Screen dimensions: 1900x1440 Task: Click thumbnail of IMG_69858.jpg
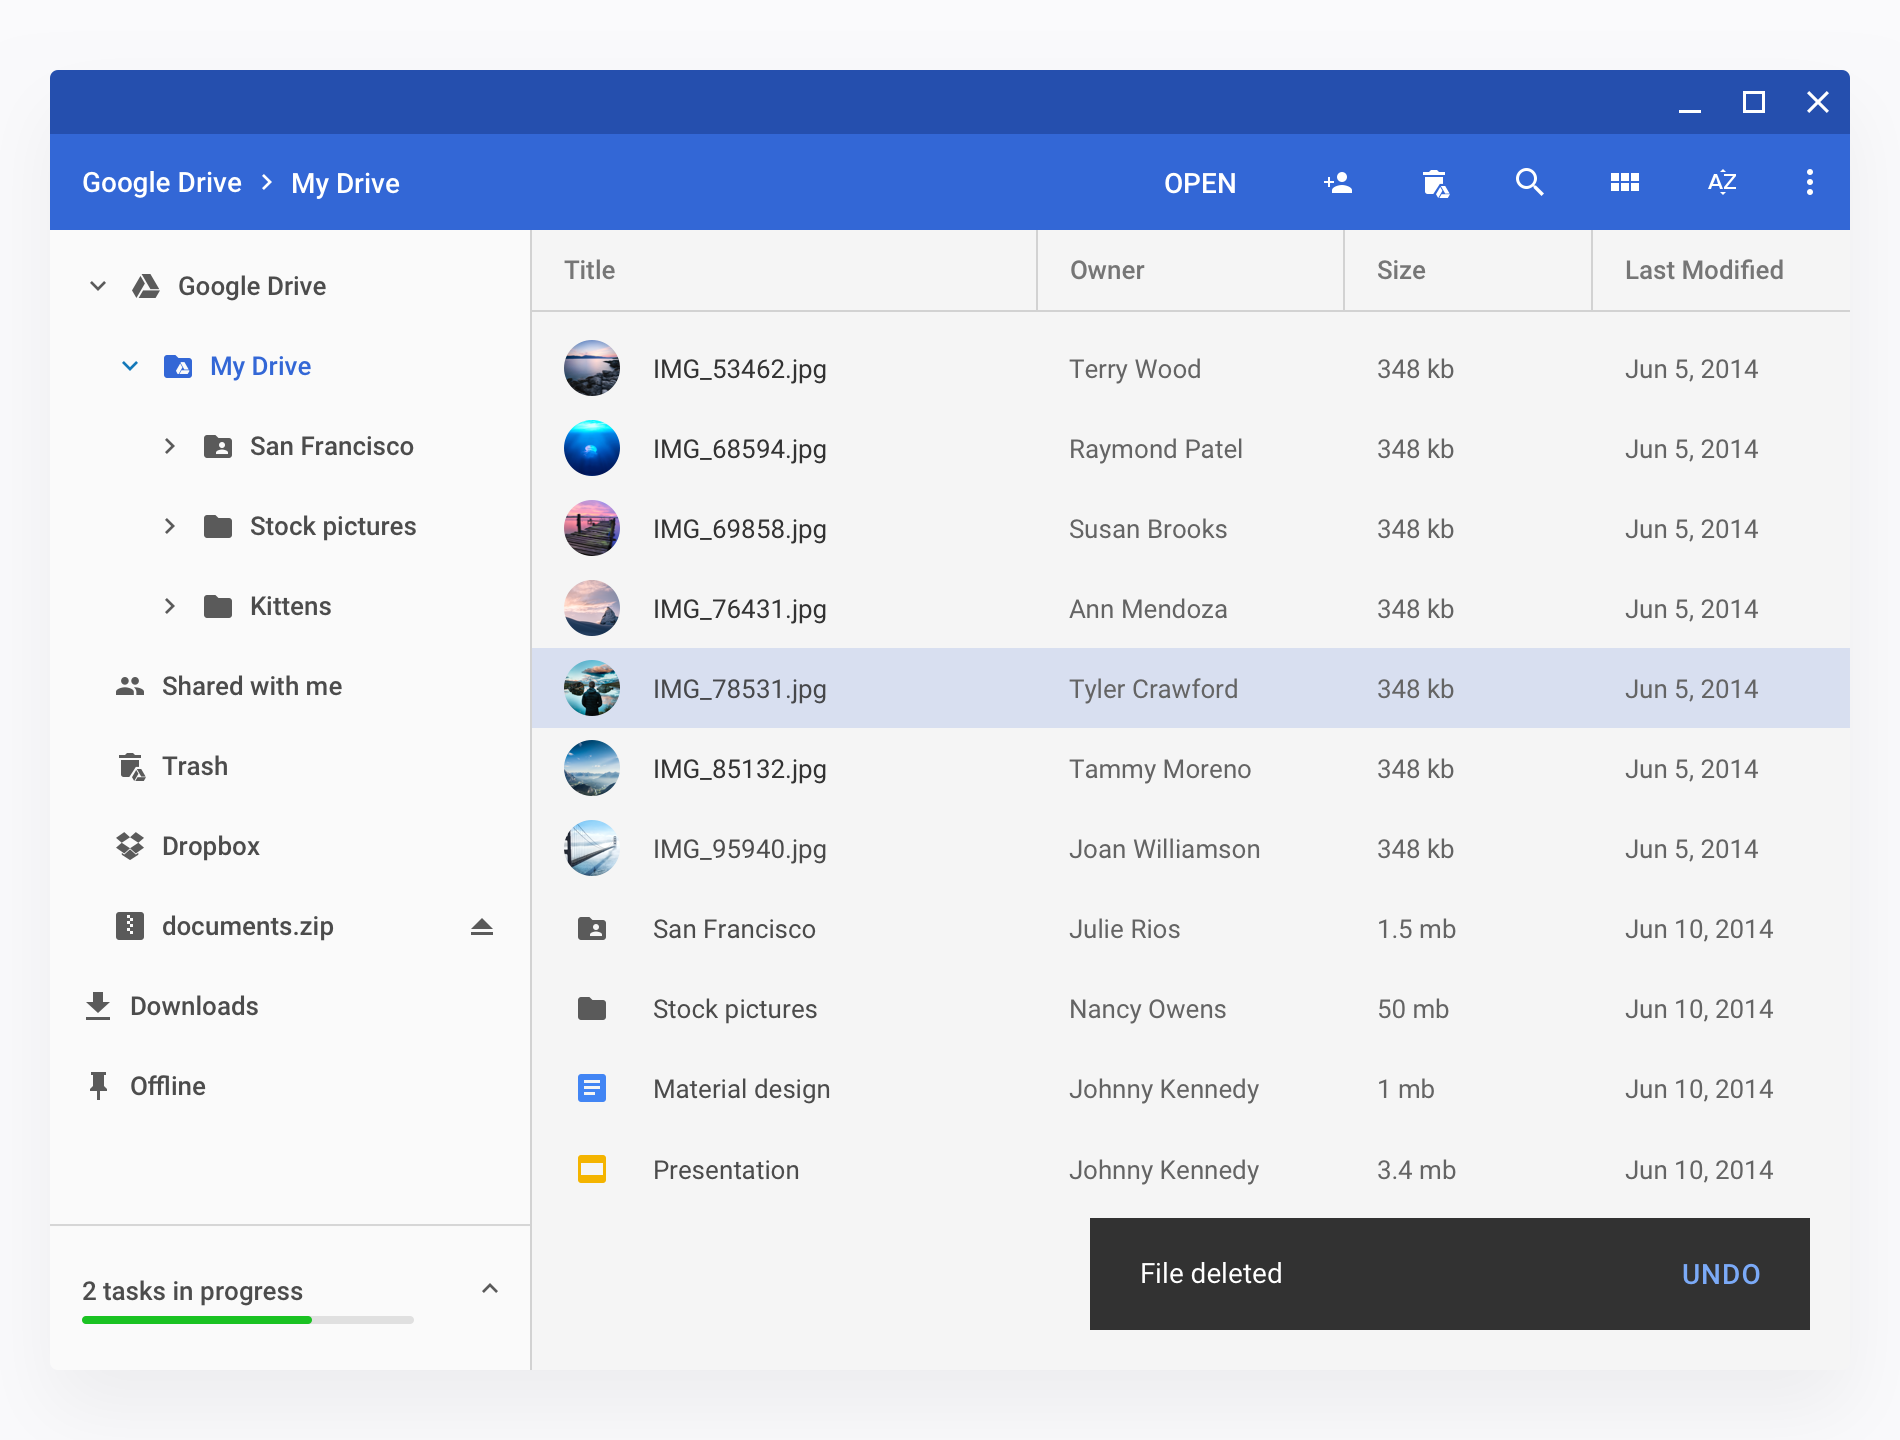[x=592, y=528]
